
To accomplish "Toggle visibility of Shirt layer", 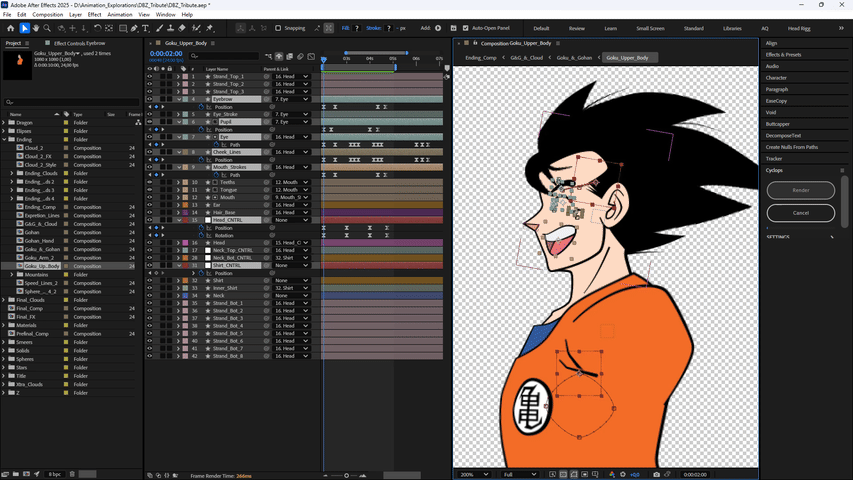I will tap(150, 281).
